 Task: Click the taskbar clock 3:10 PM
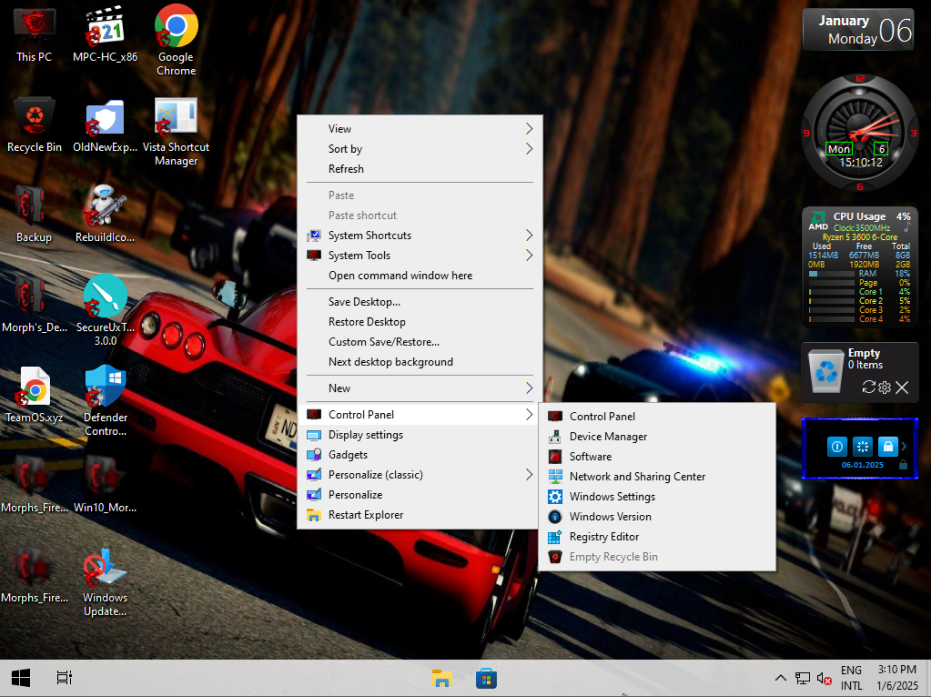(x=897, y=678)
